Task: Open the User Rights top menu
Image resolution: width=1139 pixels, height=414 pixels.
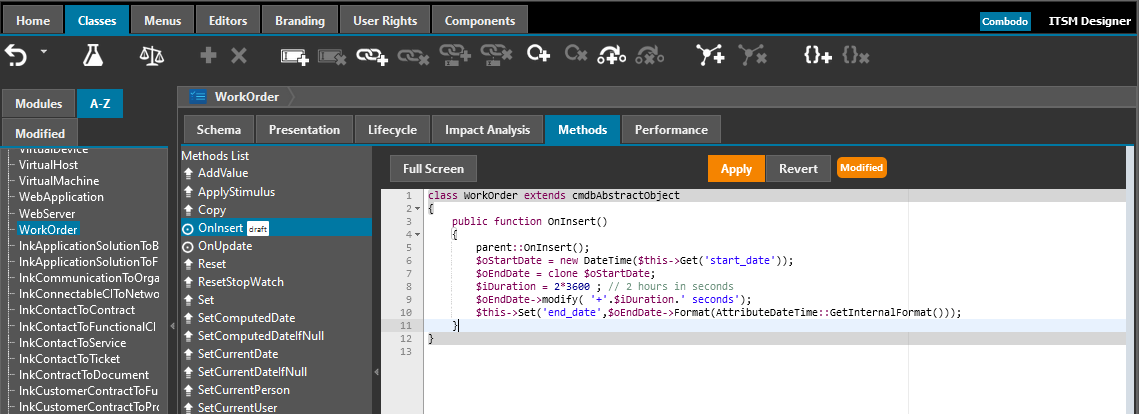Action: [x=386, y=20]
